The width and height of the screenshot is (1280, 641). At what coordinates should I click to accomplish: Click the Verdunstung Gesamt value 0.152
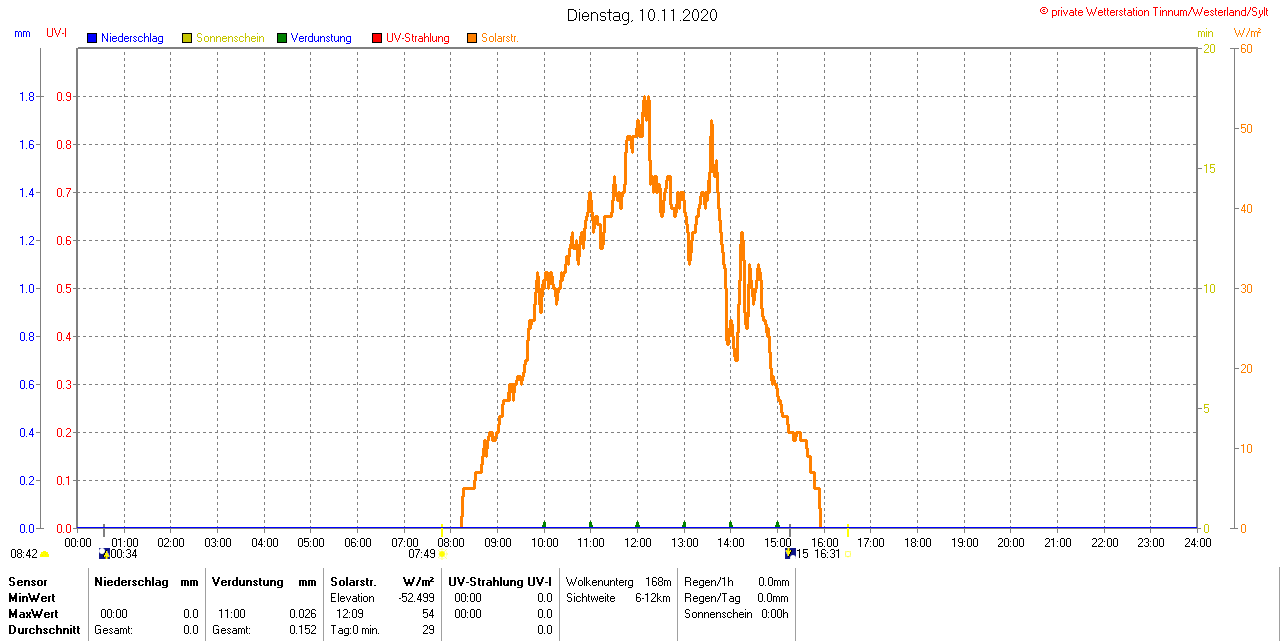(302, 630)
